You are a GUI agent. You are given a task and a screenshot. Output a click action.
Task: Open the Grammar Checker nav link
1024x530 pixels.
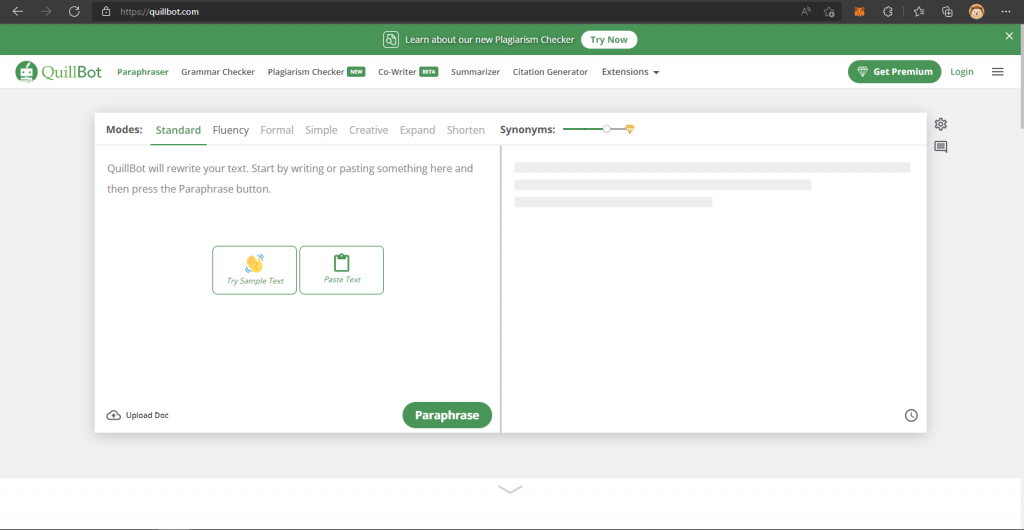tap(218, 72)
